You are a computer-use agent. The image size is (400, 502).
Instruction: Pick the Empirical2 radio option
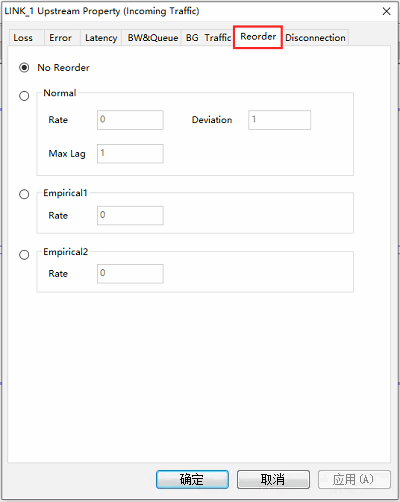pos(24,255)
